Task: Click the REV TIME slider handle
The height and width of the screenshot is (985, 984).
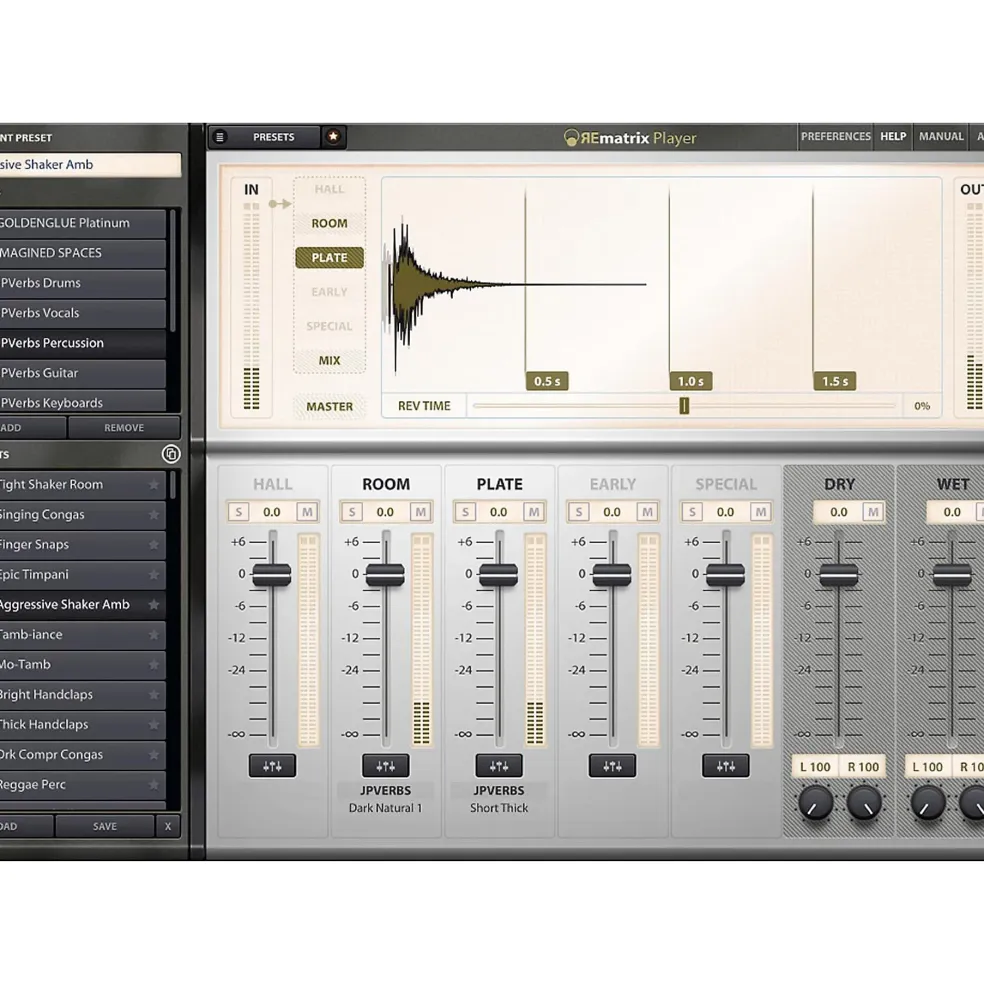Action: (x=684, y=406)
